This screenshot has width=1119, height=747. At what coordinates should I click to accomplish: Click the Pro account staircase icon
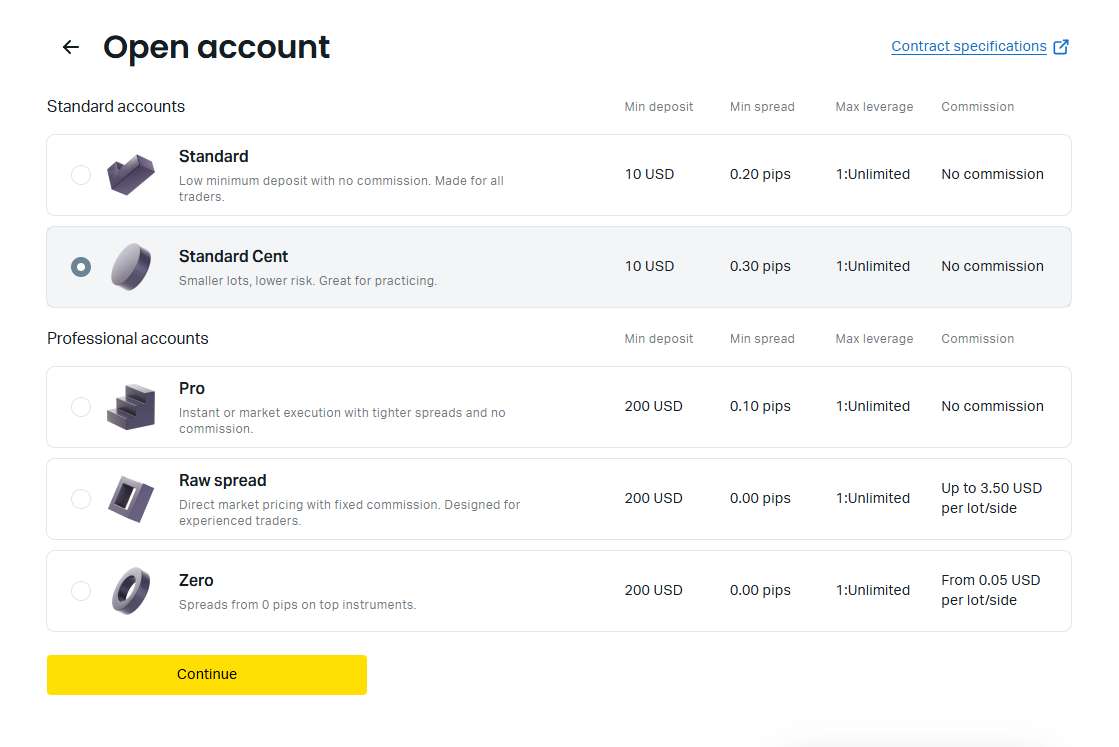pos(131,407)
